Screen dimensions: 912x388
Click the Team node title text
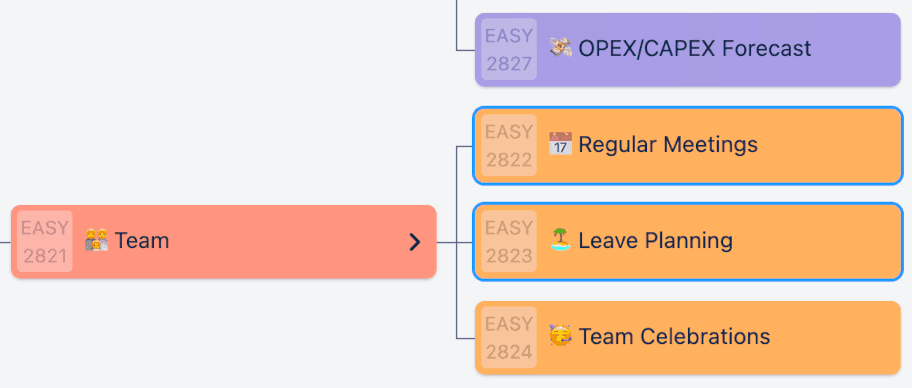coord(142,240)
